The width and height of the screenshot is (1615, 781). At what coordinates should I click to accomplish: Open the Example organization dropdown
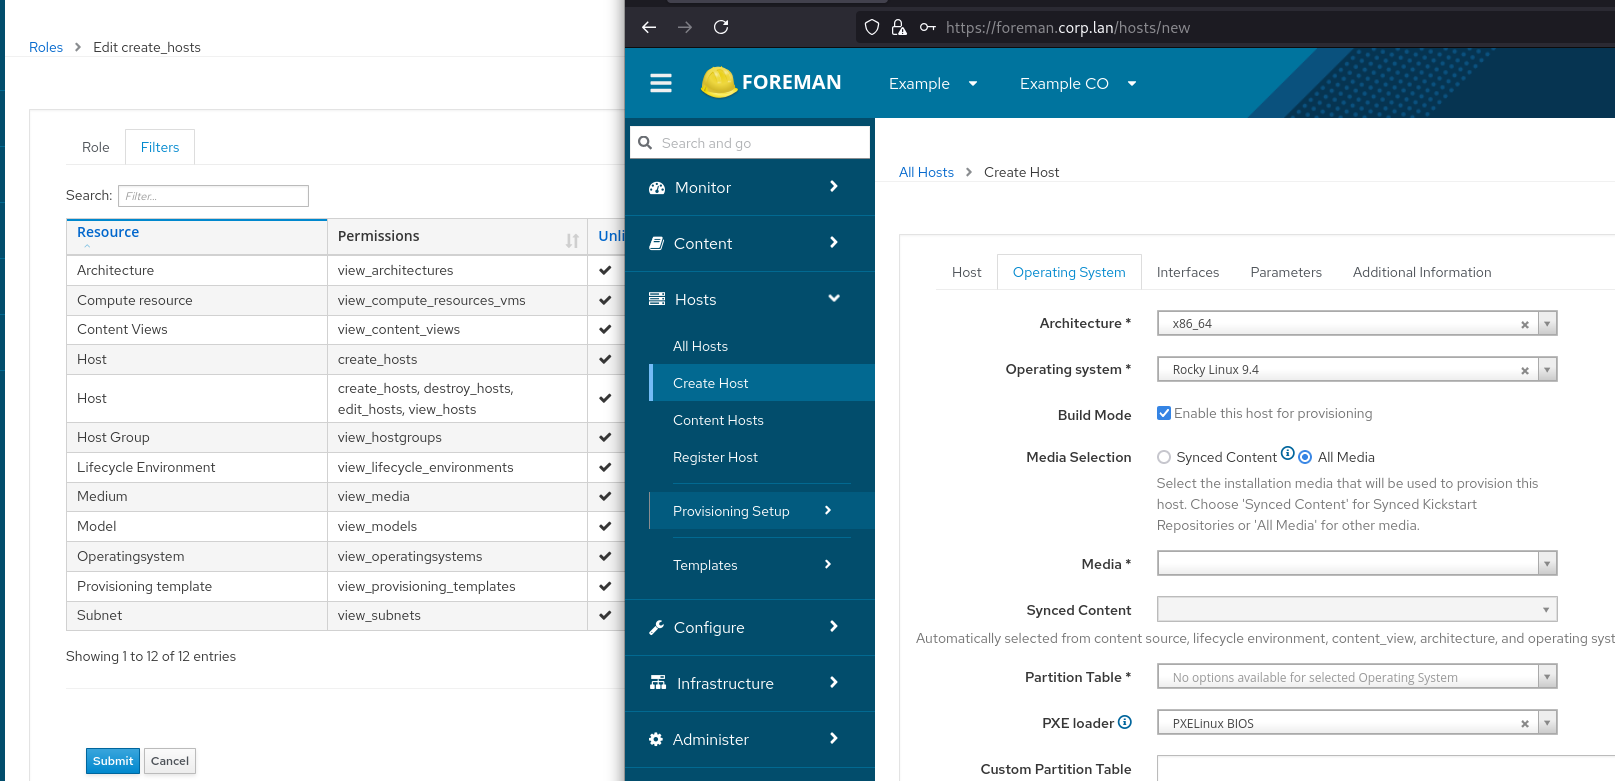point(932,83)
